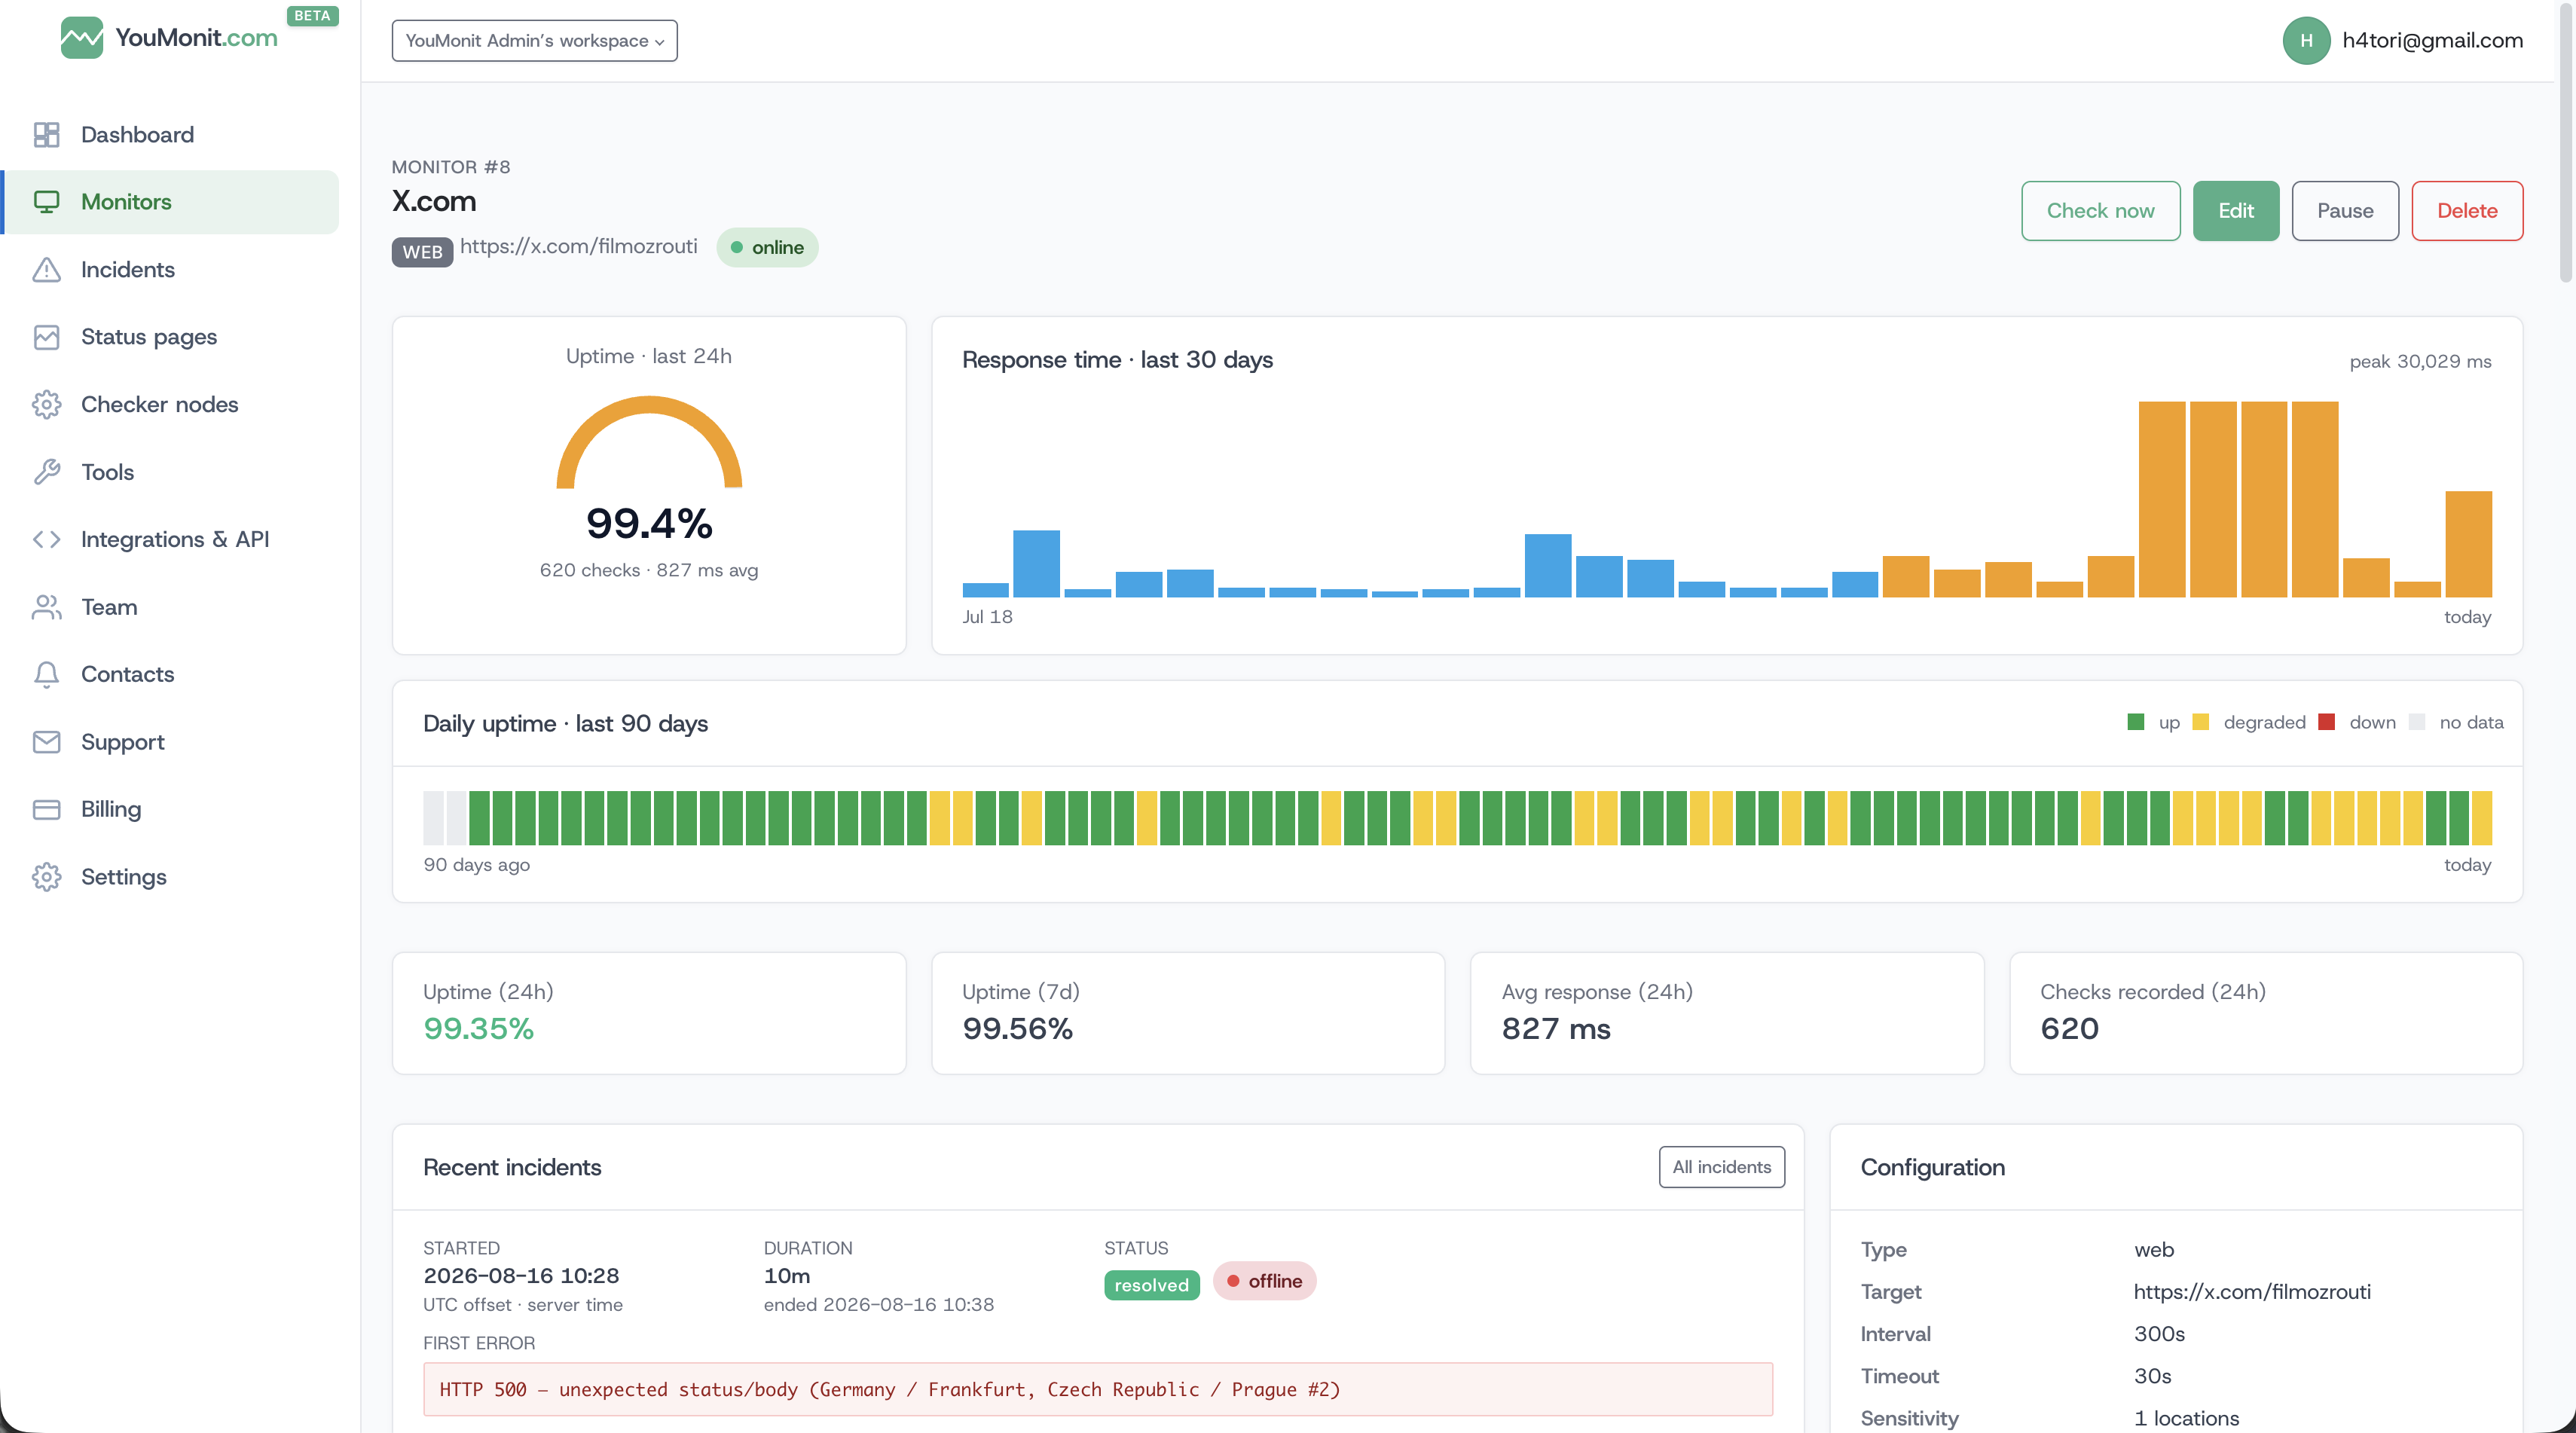Click the peak 30,029 ms label
Screen dimensions: 2576x1433
2420,361
